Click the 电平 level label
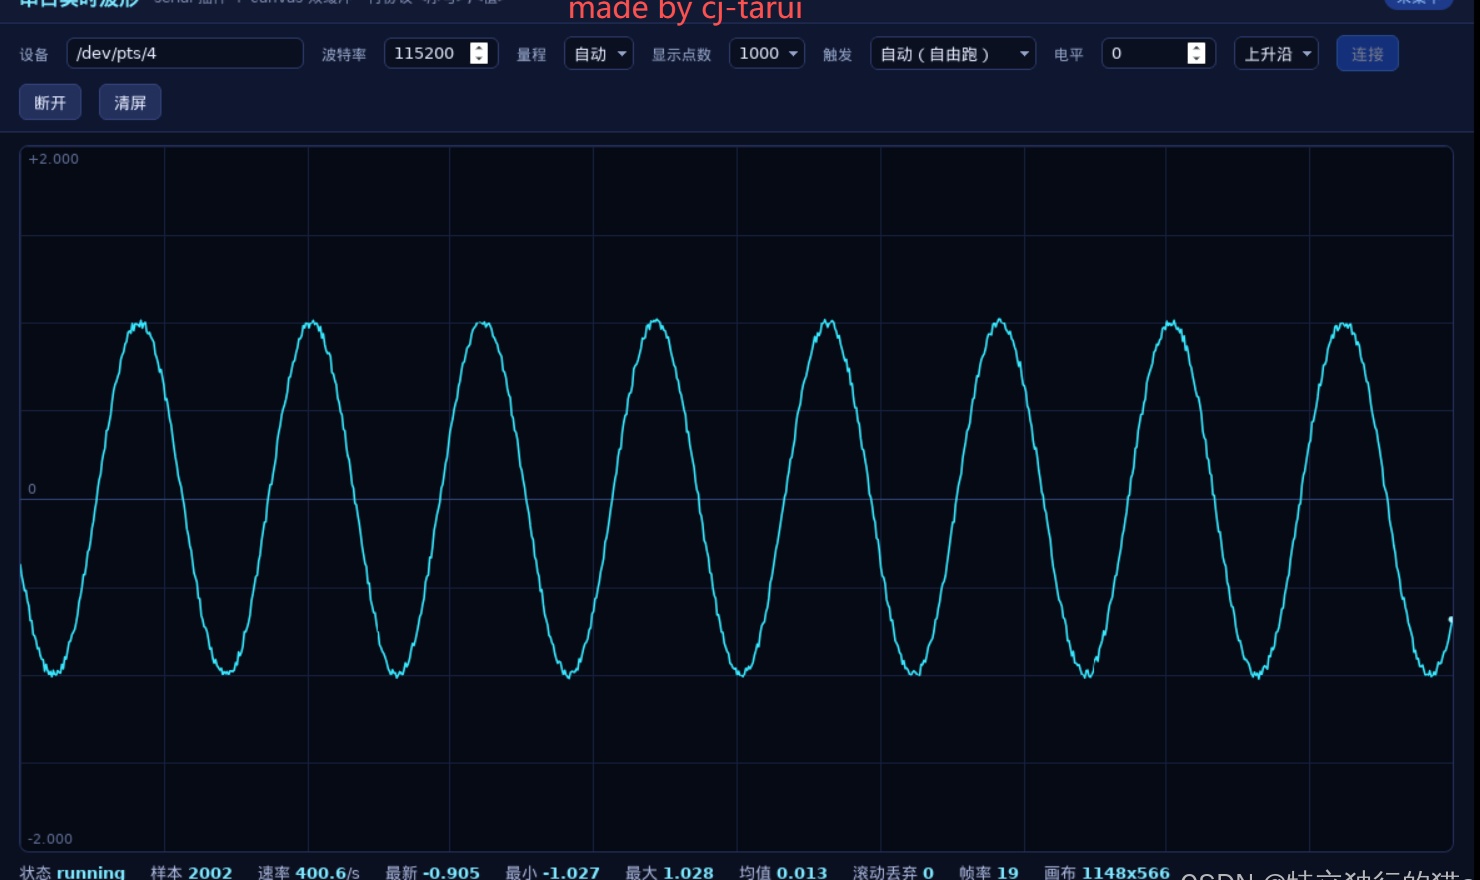This screenshot has height=880, width=1480. coord(1068,54)
